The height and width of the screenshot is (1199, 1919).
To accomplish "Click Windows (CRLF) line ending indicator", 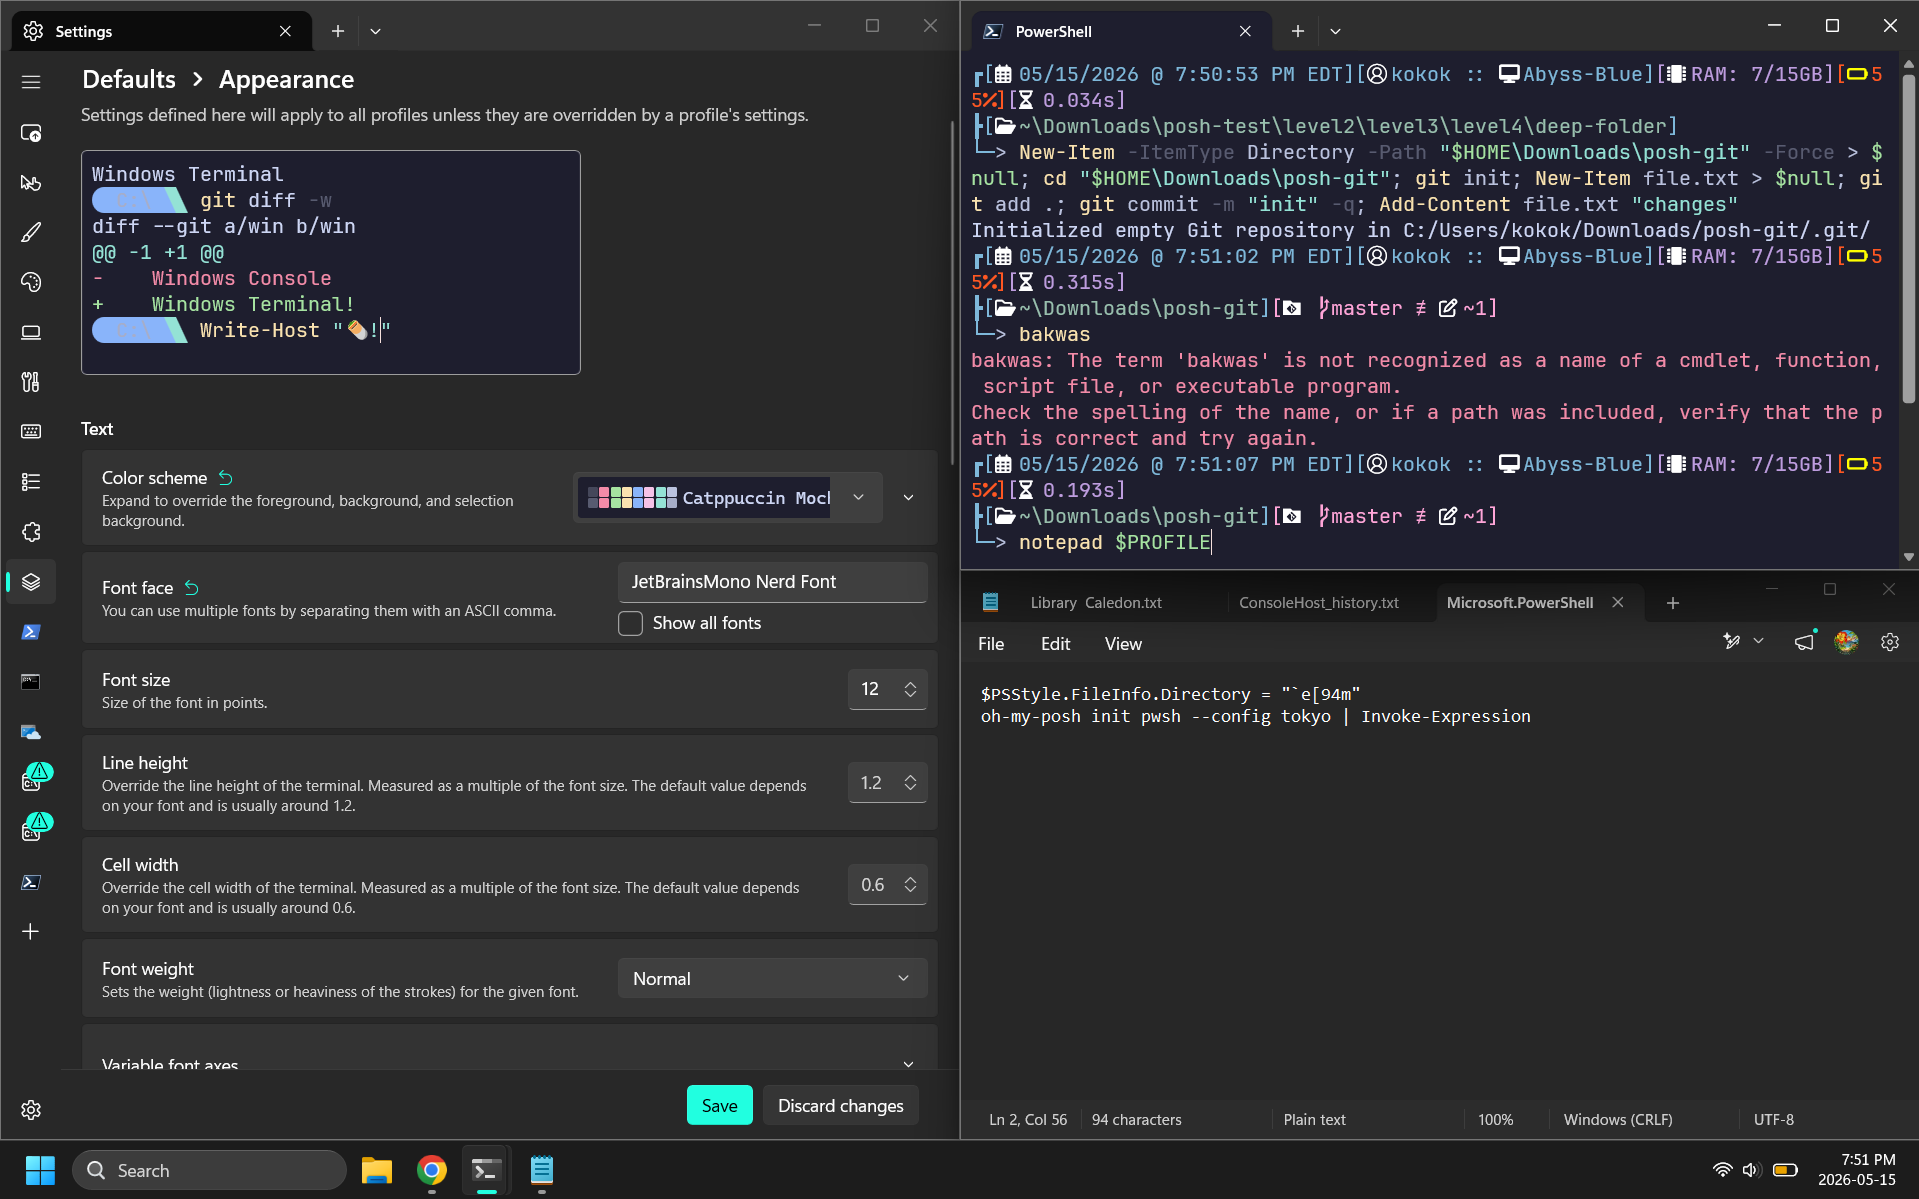I will [1617, 1120].
